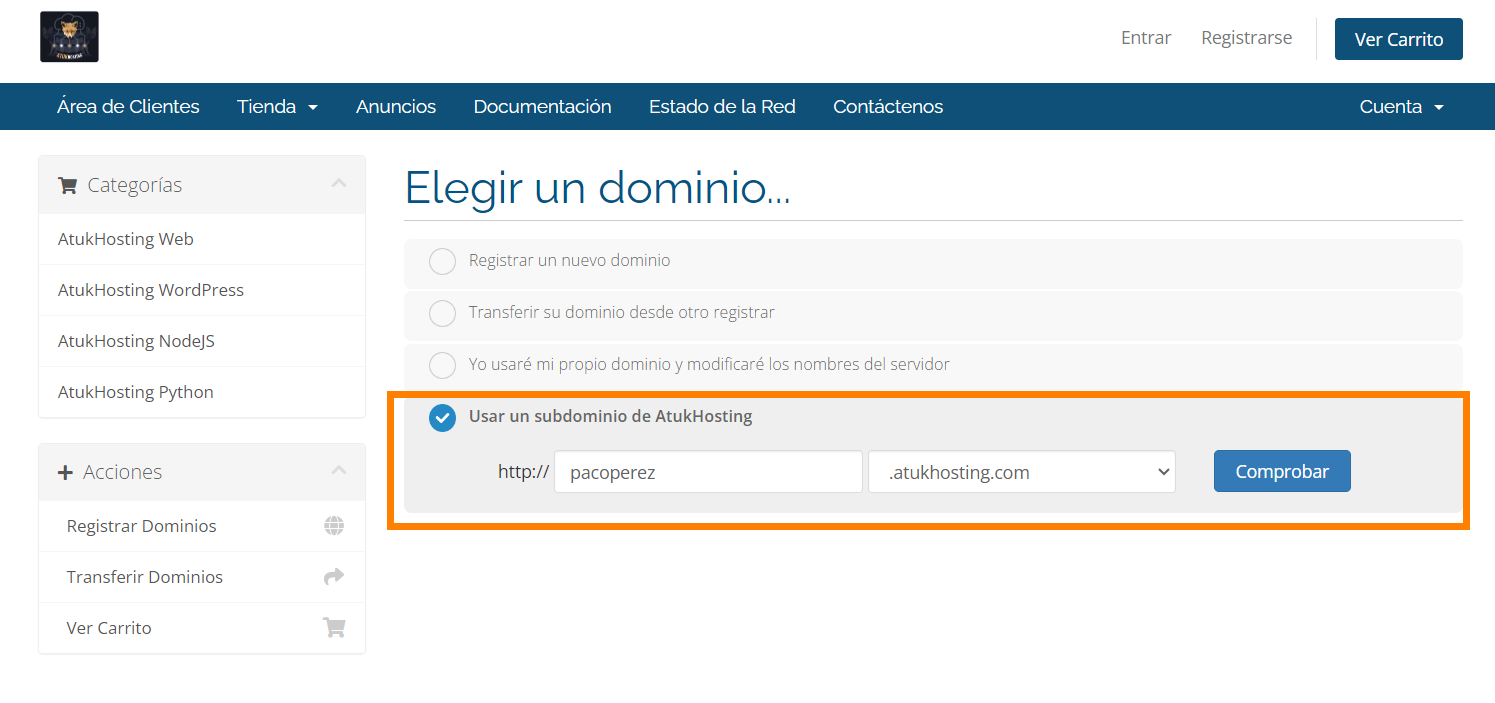Collapse the Acciones panel chevron
Viewport: 1495px width, 703px height.
click(339, 471)
